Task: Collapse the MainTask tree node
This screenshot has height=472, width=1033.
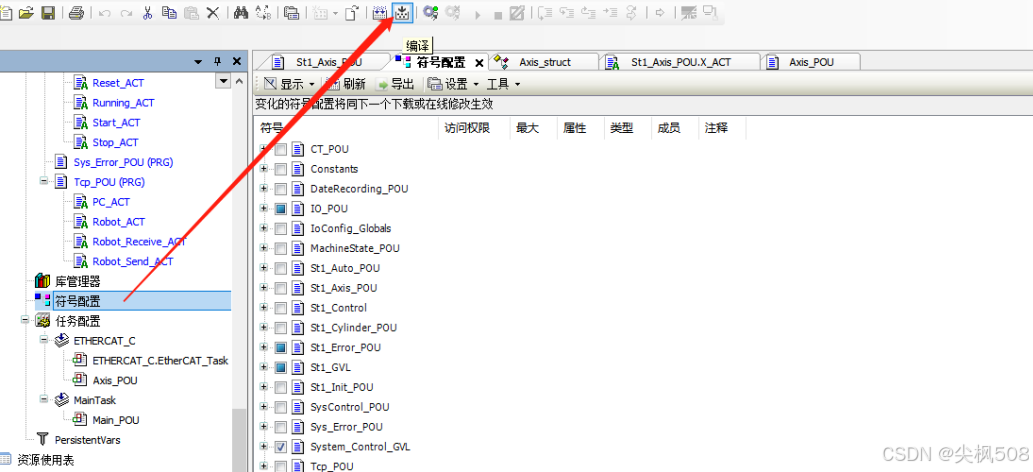Action: pyautogui.click(x=44, y=399)
